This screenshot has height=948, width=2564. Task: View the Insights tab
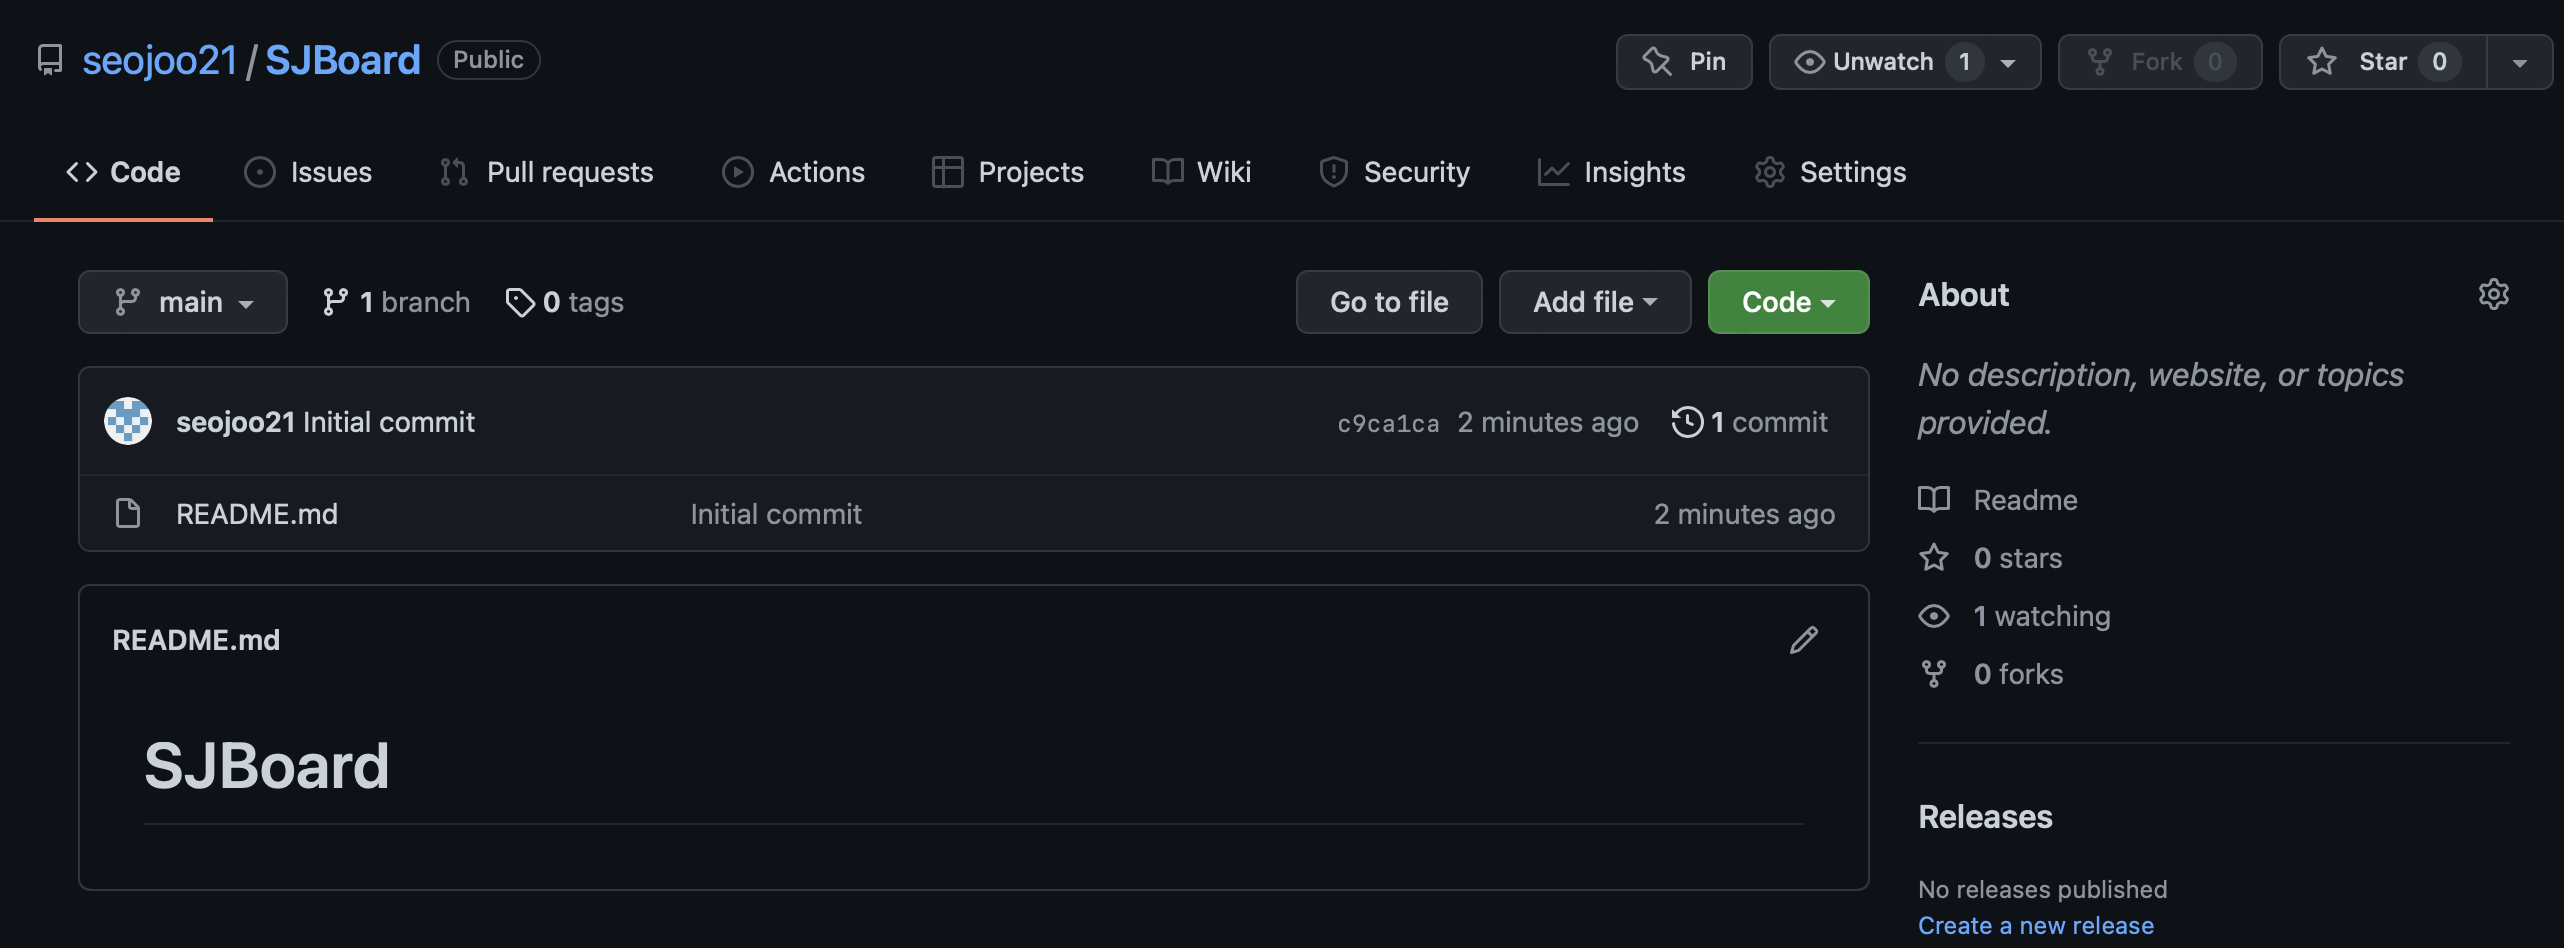click(1611, 172)
